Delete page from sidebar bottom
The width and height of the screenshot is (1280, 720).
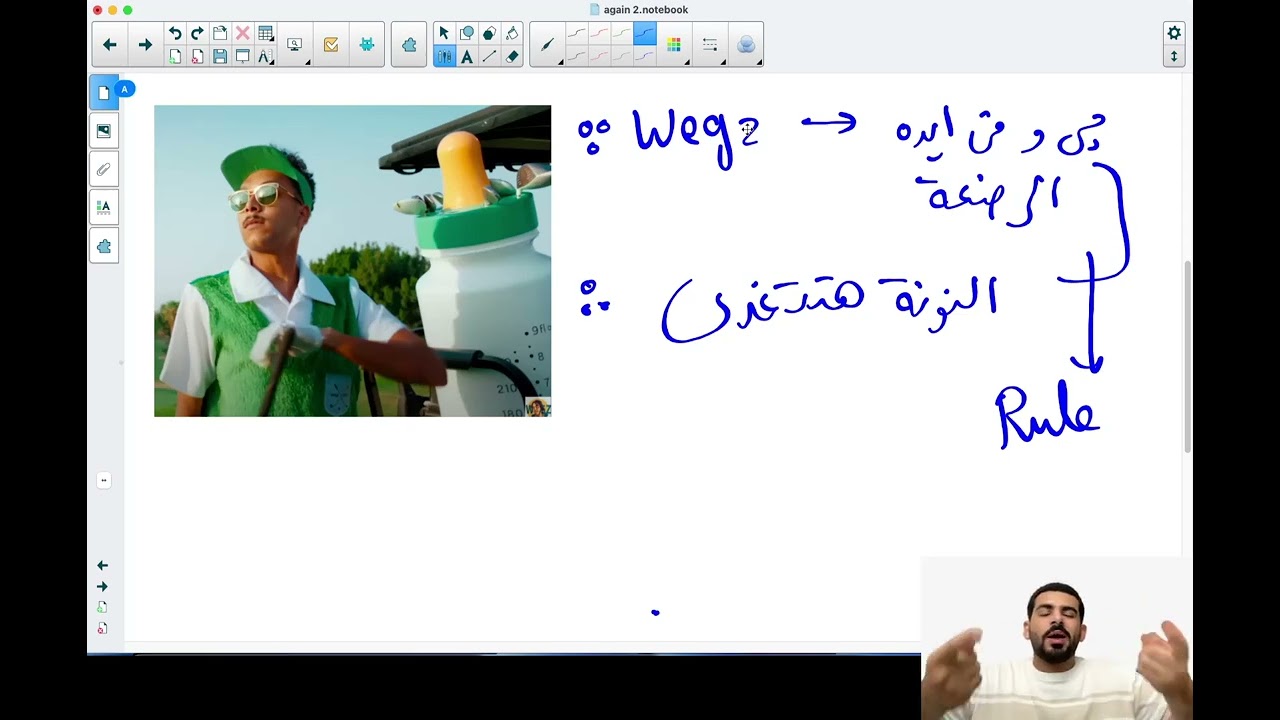[x=102, y=628]
